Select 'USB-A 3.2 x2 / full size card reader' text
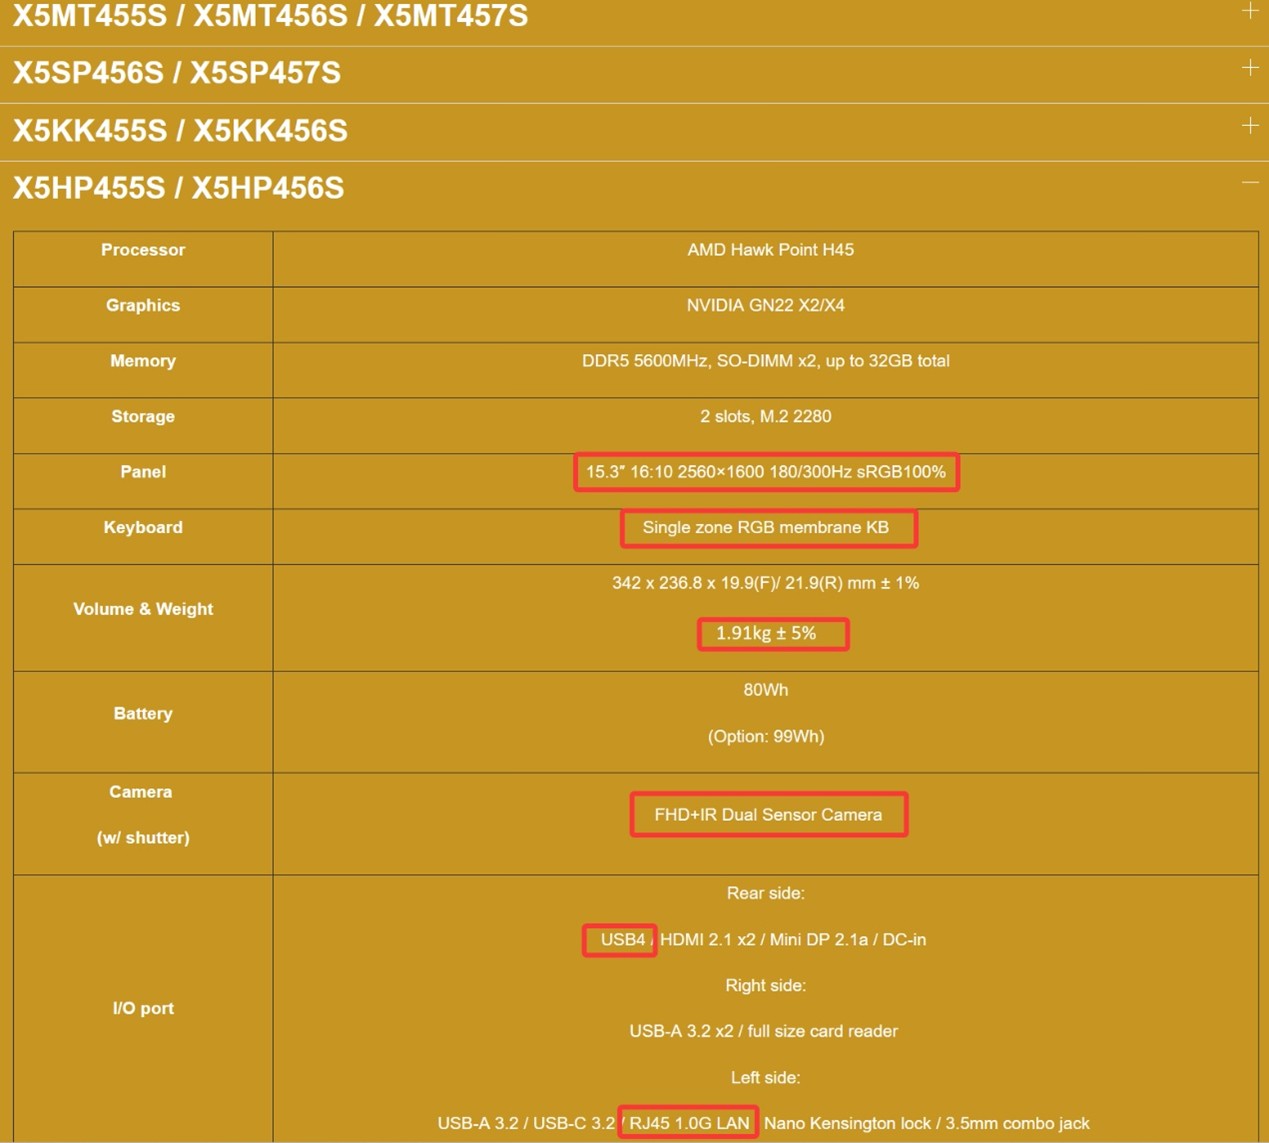This screenshot has height=1143, width=1269. coord(764,1031)
